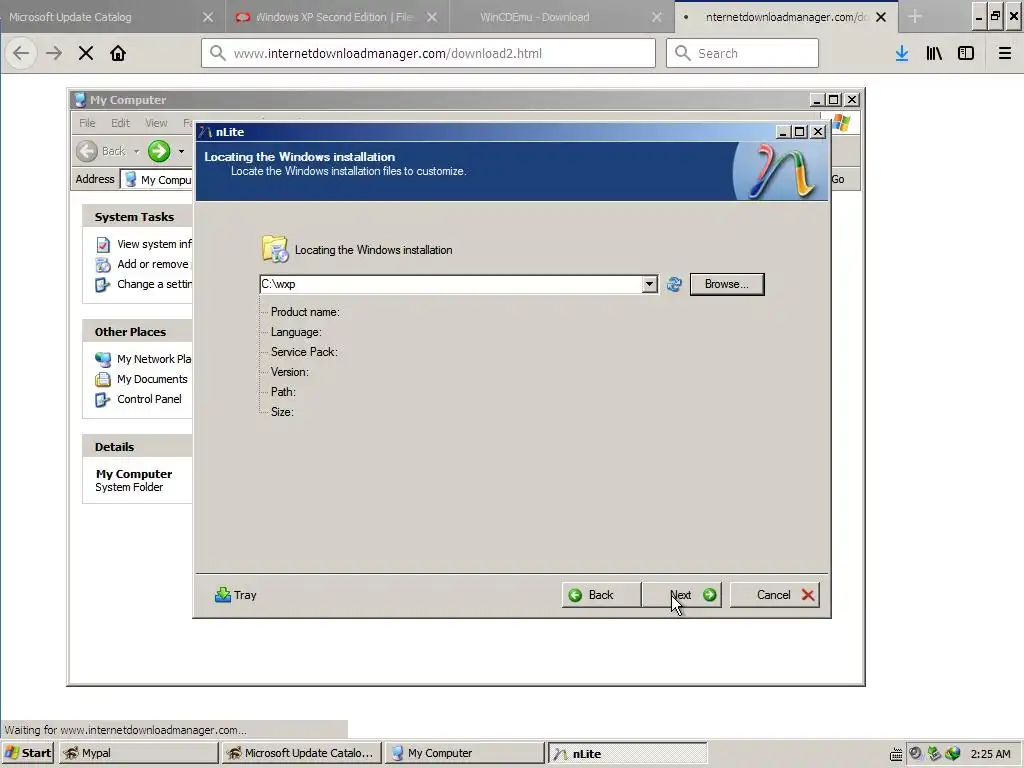
Task: Open the File menu in My Computer
Action: pos(87,123)
